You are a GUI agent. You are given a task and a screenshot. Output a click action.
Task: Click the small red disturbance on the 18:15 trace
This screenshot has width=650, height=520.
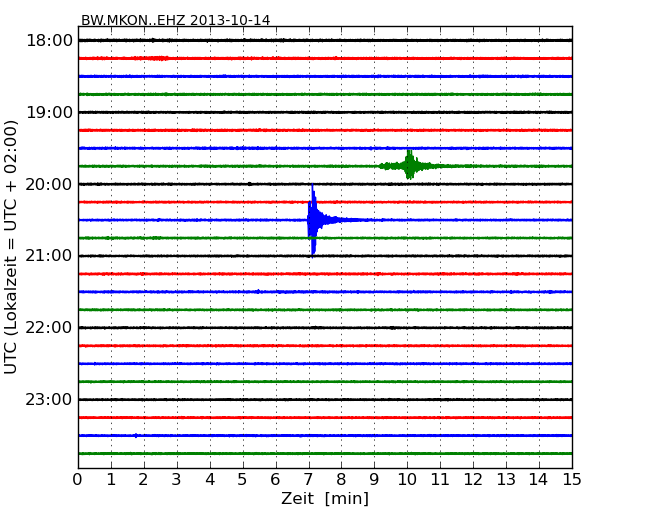click(157, 58)
